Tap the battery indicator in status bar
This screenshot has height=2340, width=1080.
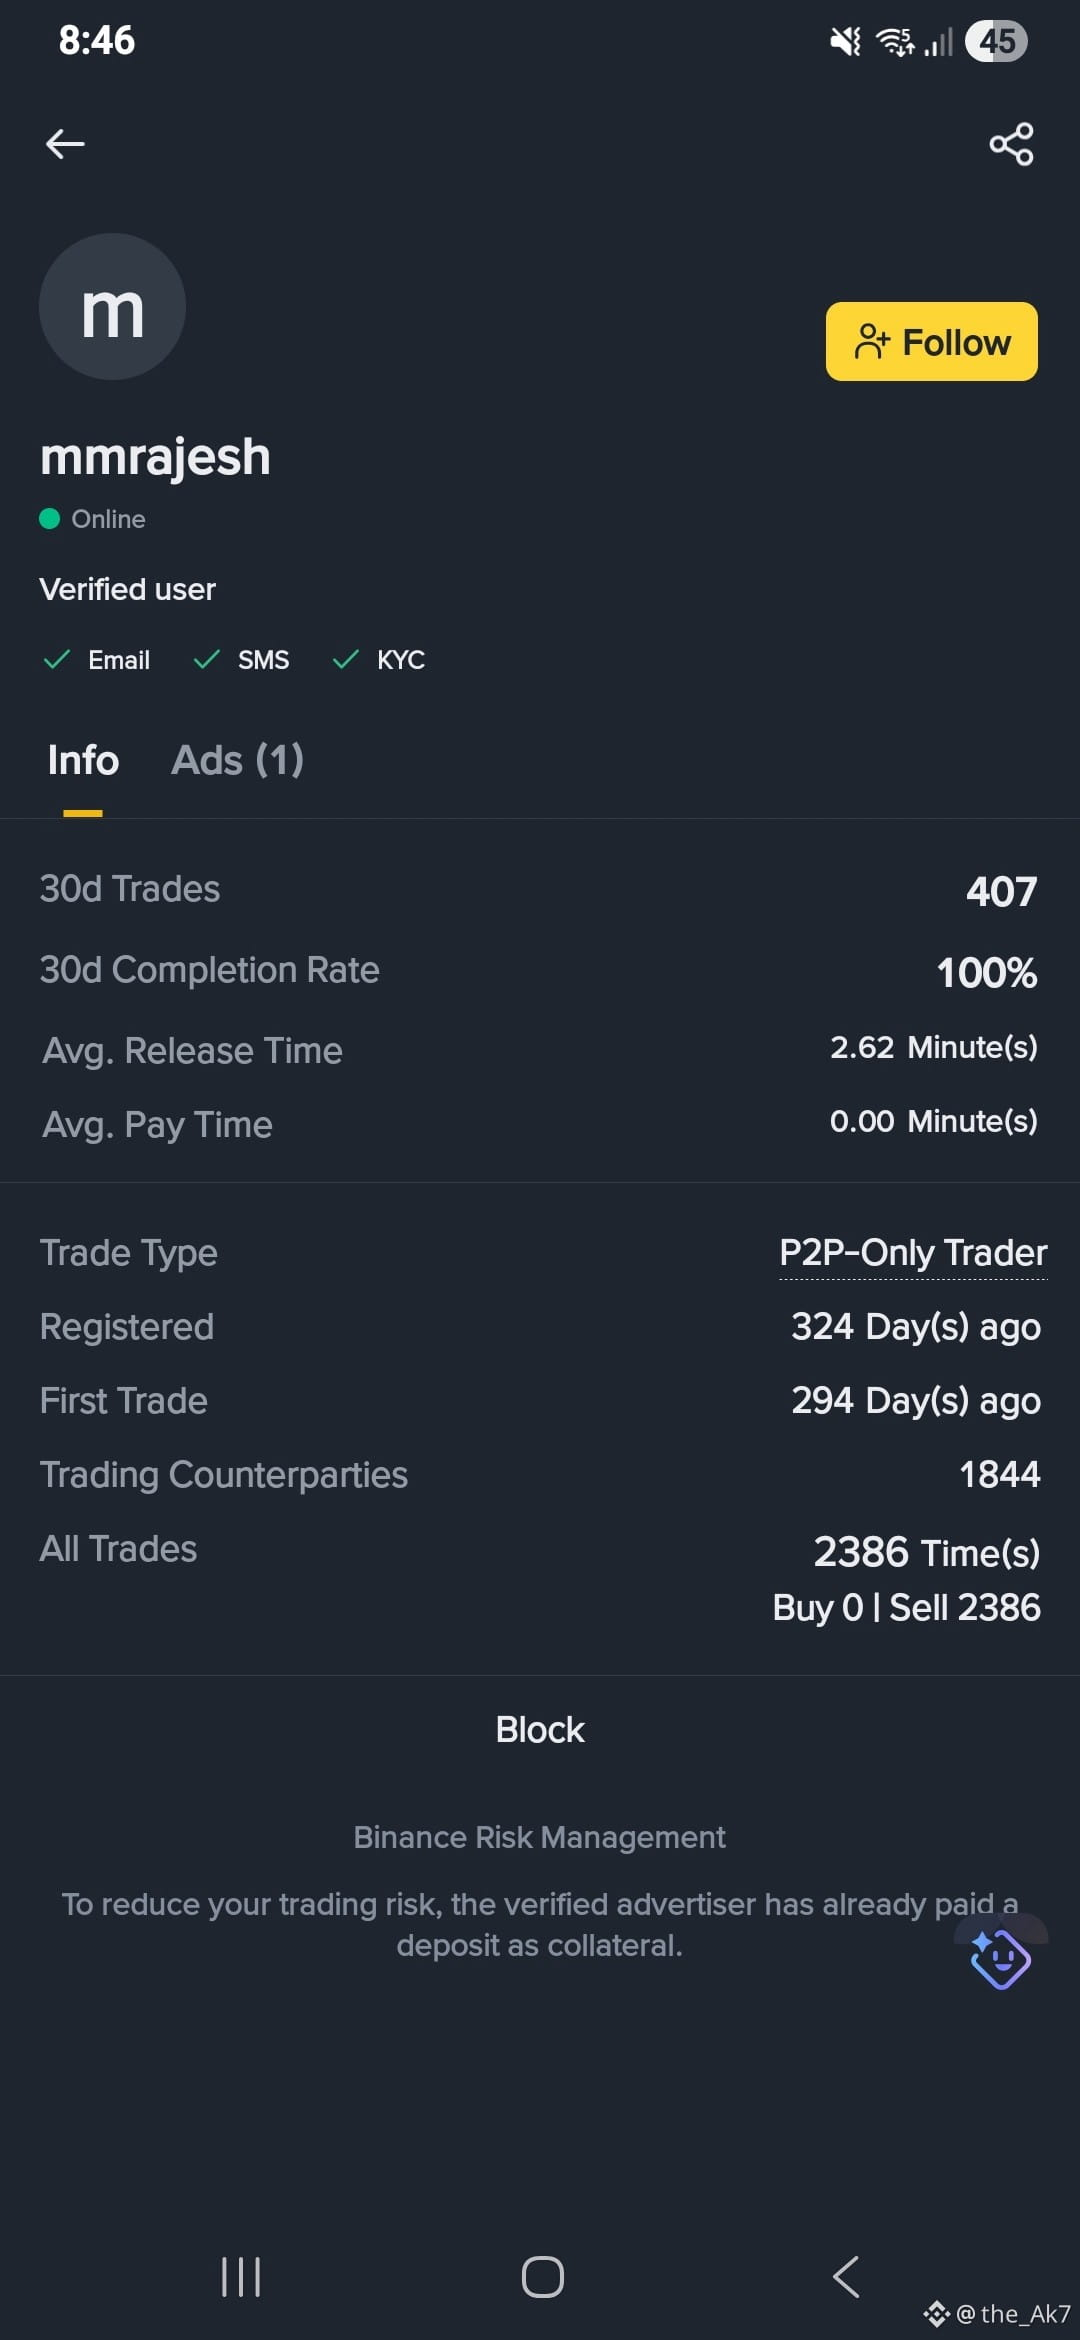point(996,41)
